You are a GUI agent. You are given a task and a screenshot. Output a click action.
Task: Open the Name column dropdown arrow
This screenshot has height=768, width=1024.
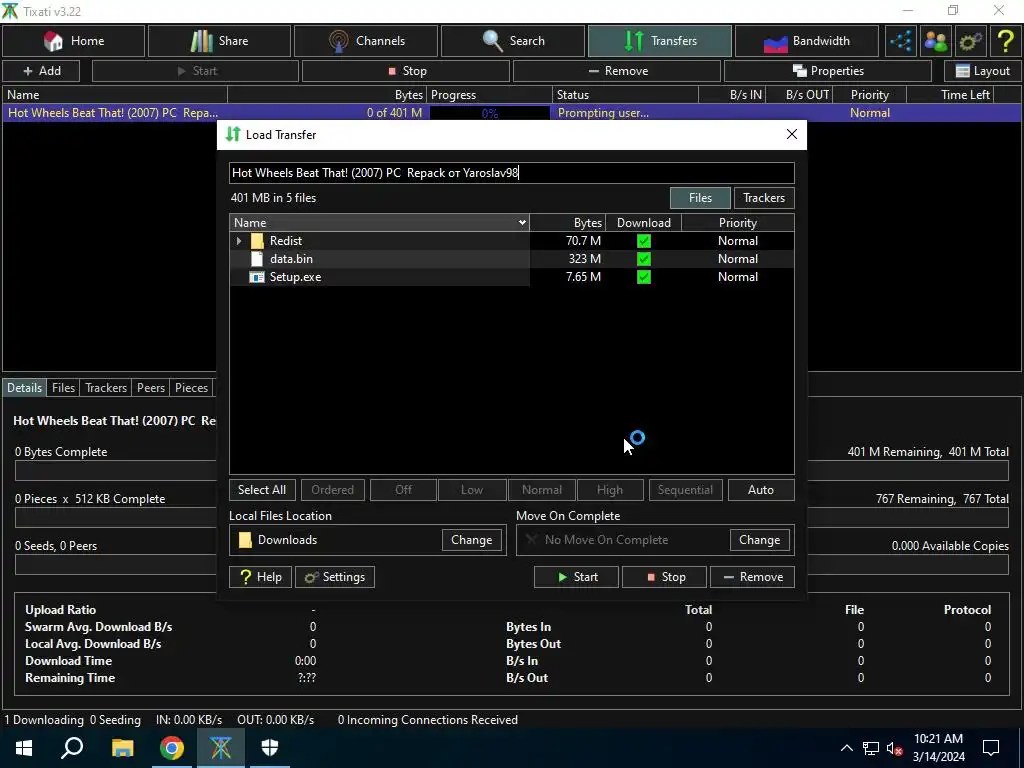522,223
